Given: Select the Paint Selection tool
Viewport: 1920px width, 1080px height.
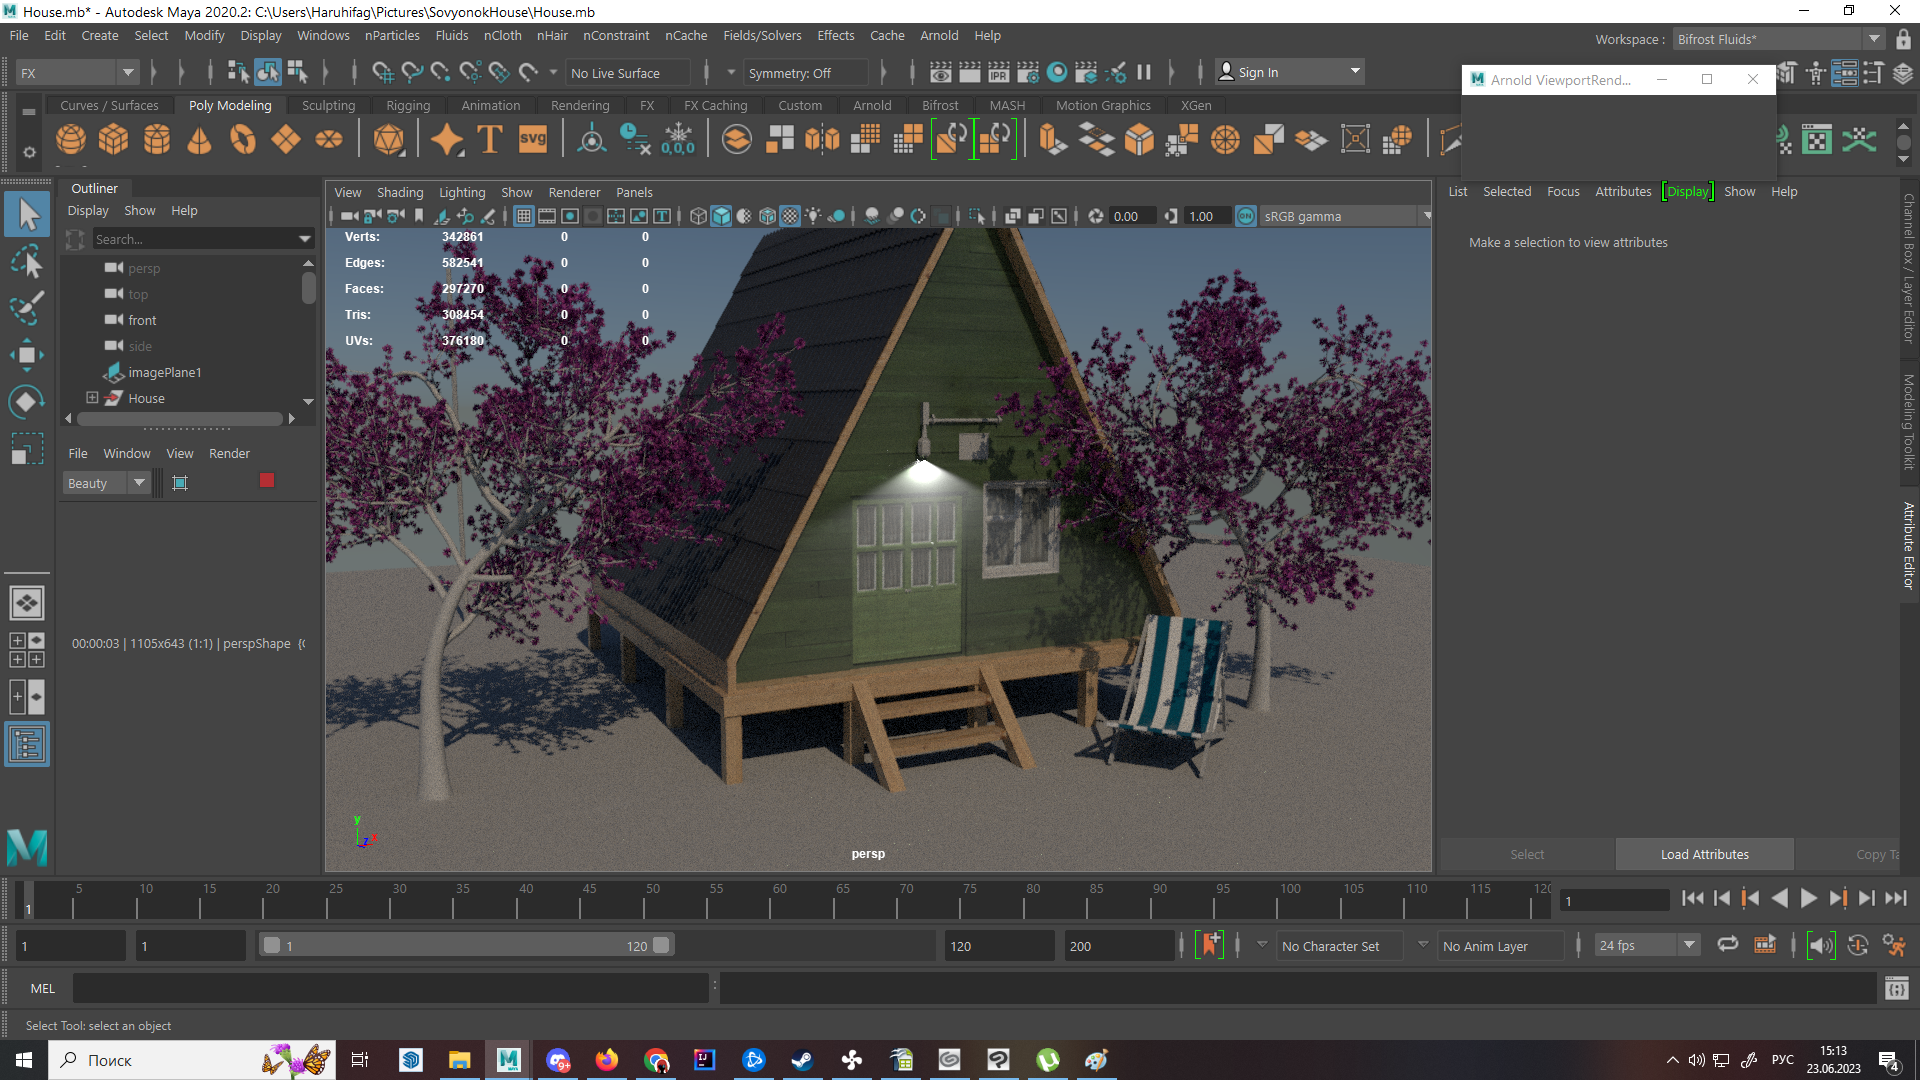Looking at the screenshot, I should tap(27, 308).
